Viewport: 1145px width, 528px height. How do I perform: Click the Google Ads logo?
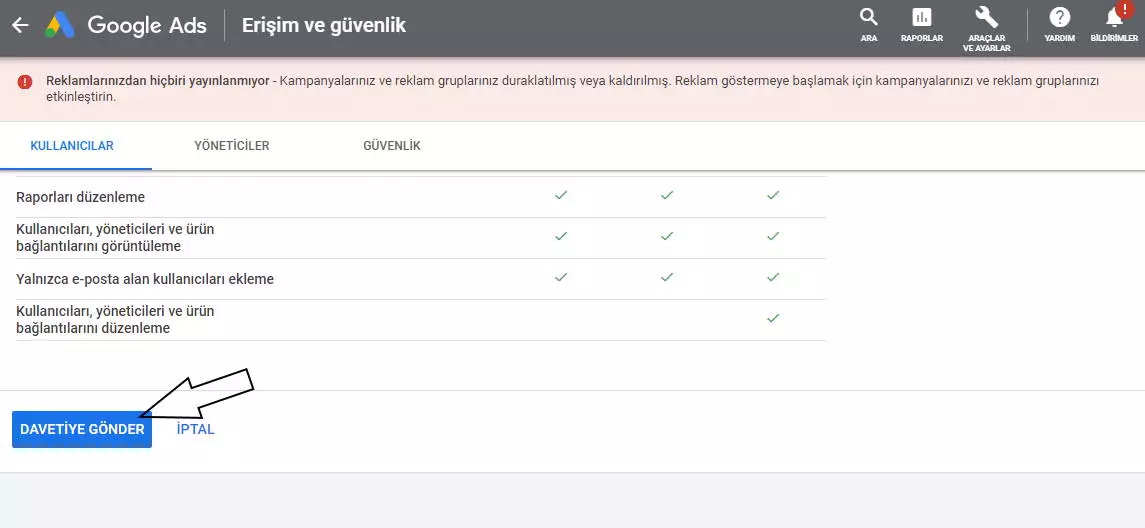click(126, 26)
